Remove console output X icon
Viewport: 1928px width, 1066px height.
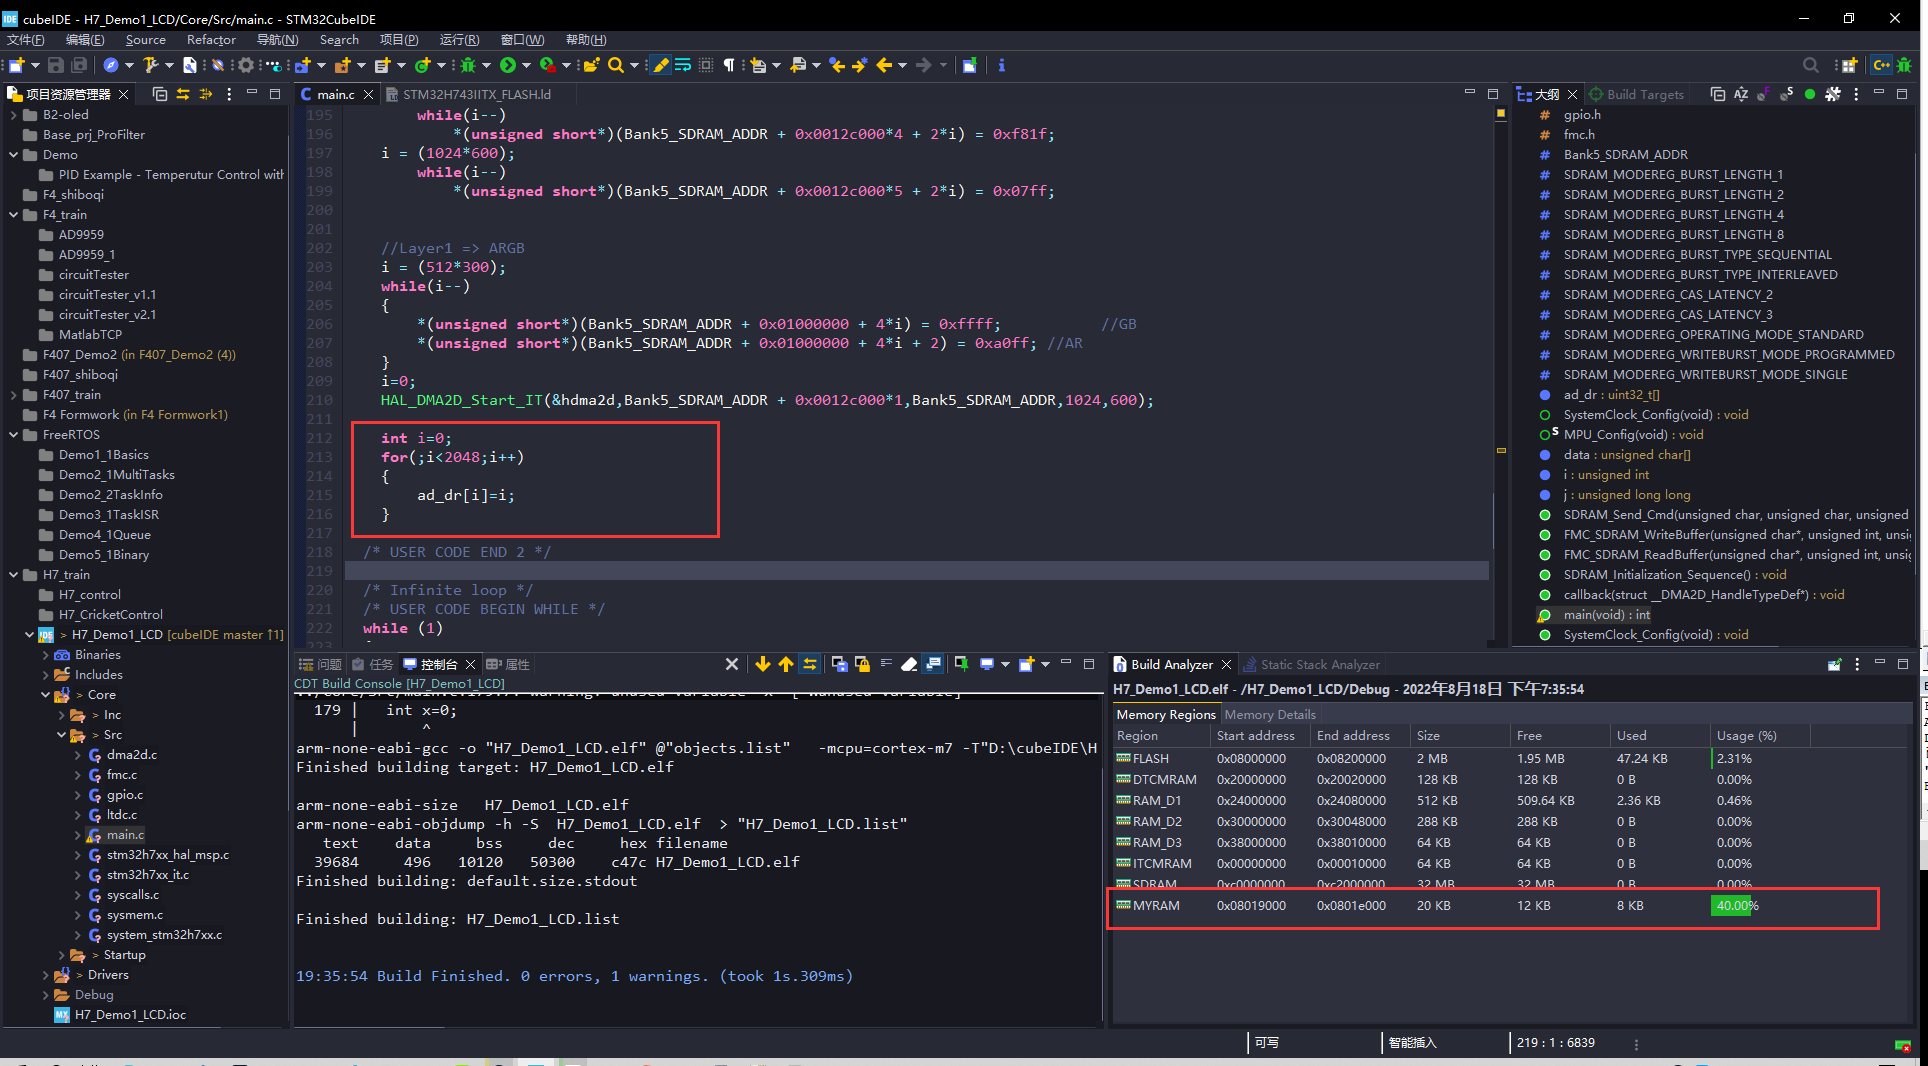(732, 664)
